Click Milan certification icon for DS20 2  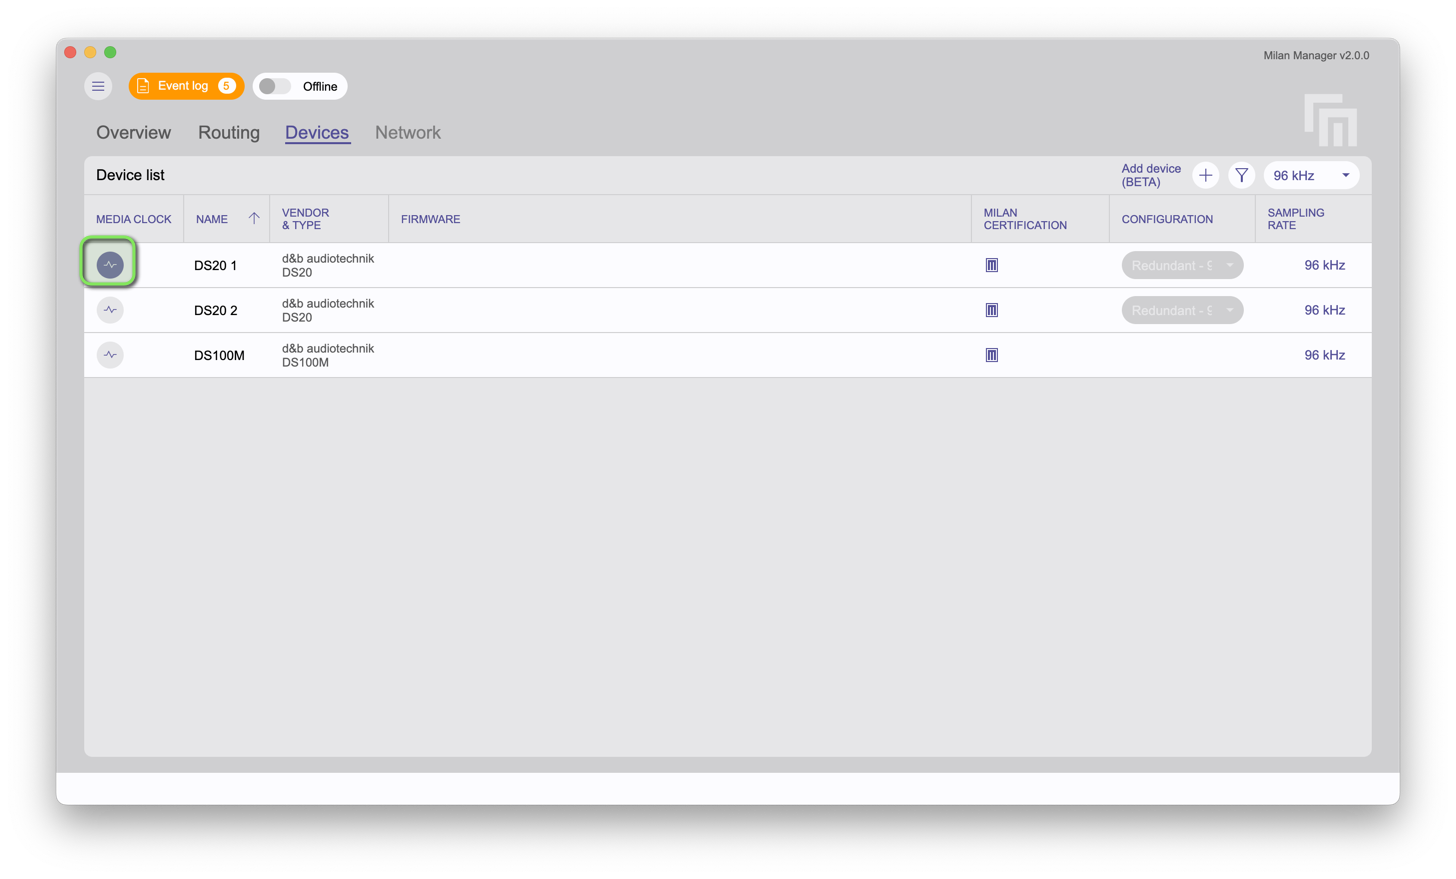click(x=991, y=310)
